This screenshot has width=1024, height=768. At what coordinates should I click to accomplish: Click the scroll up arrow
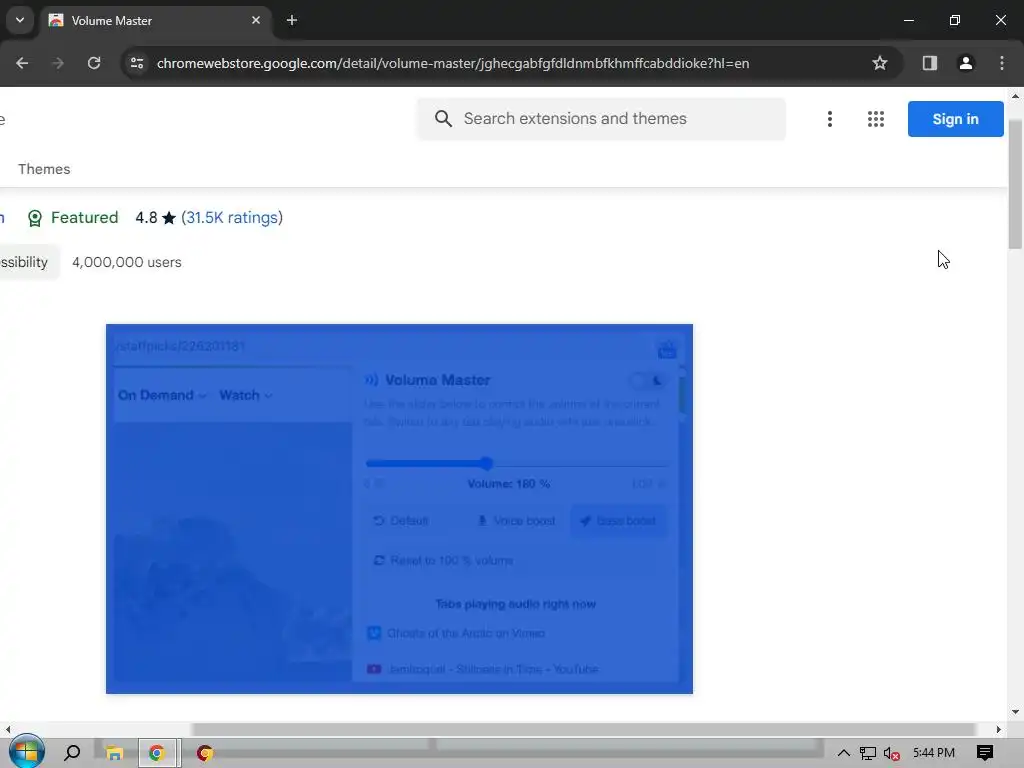[1015, 96]
